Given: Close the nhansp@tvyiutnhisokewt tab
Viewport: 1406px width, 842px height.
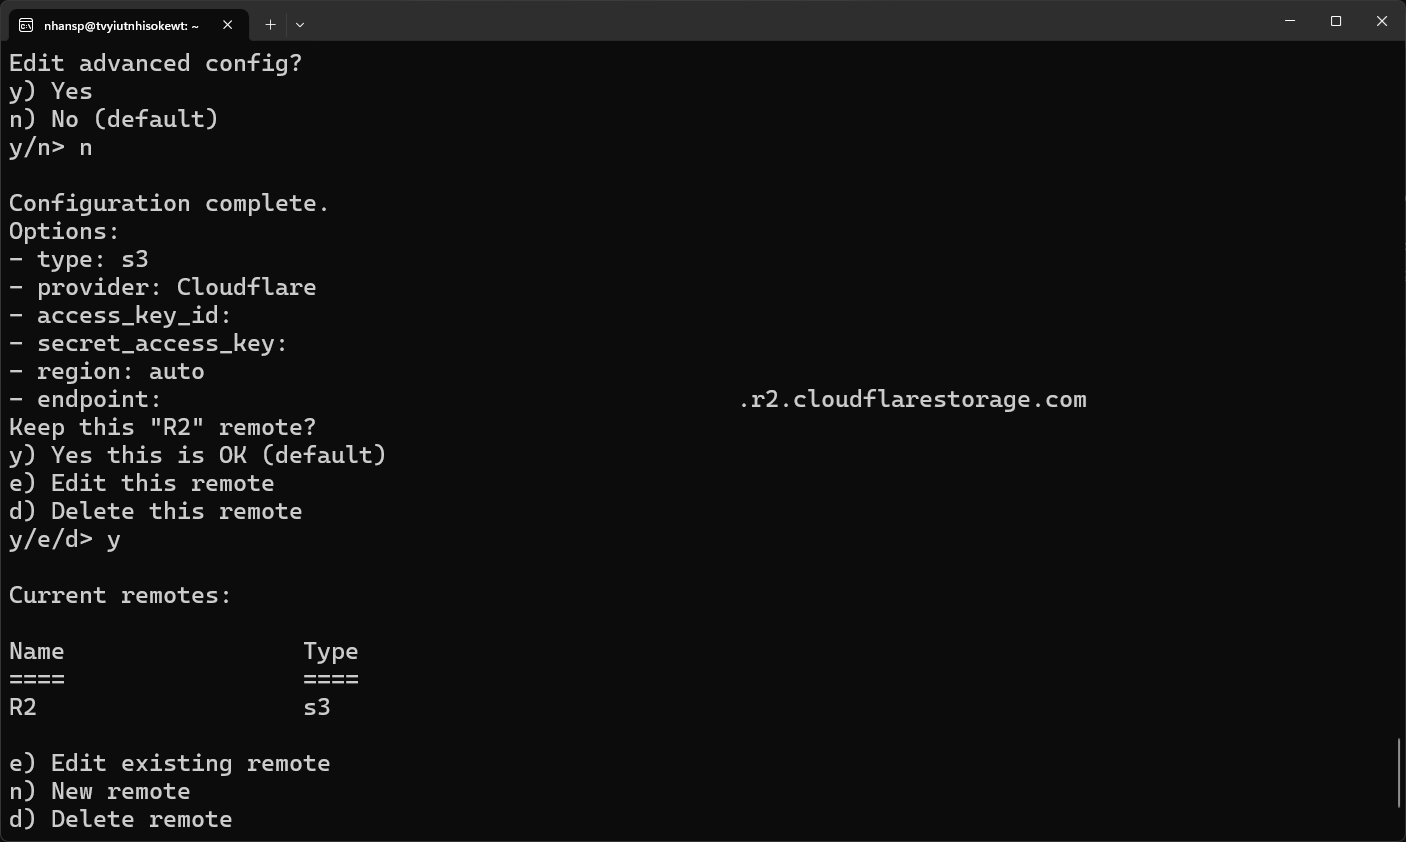Looking at the screenshot, I should (228, 25).
